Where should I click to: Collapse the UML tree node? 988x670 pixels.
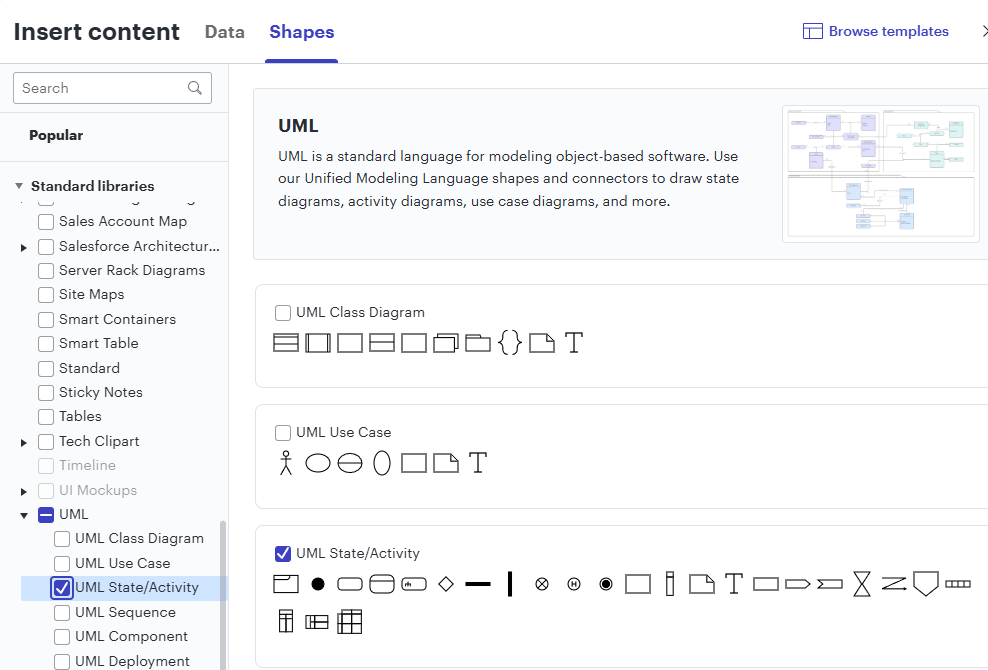[24, 516]
